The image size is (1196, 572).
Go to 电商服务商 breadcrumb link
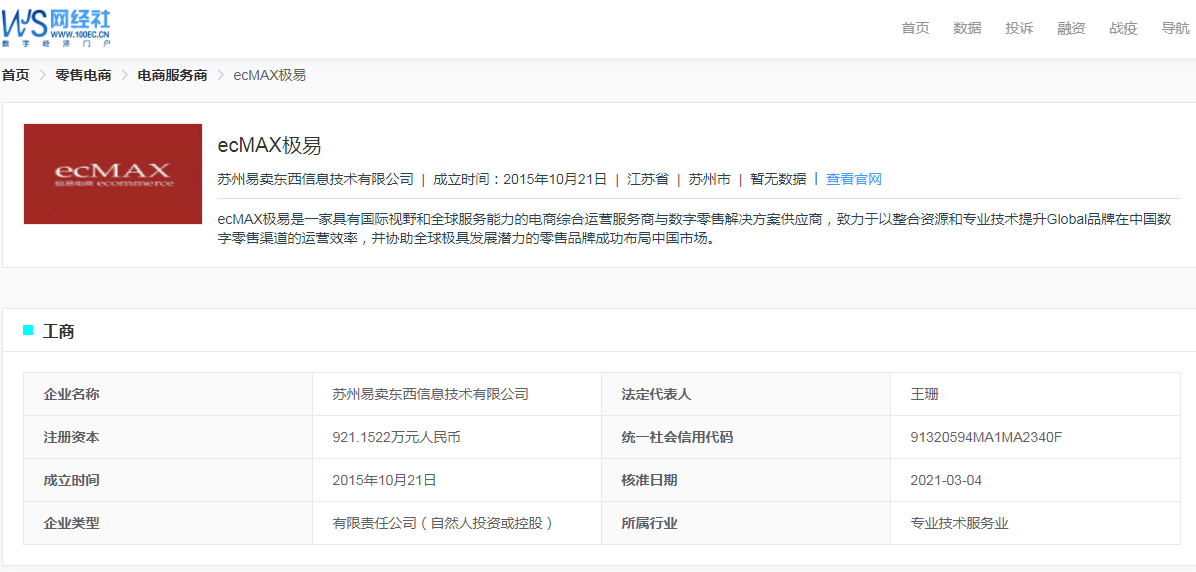pos(172,76)
